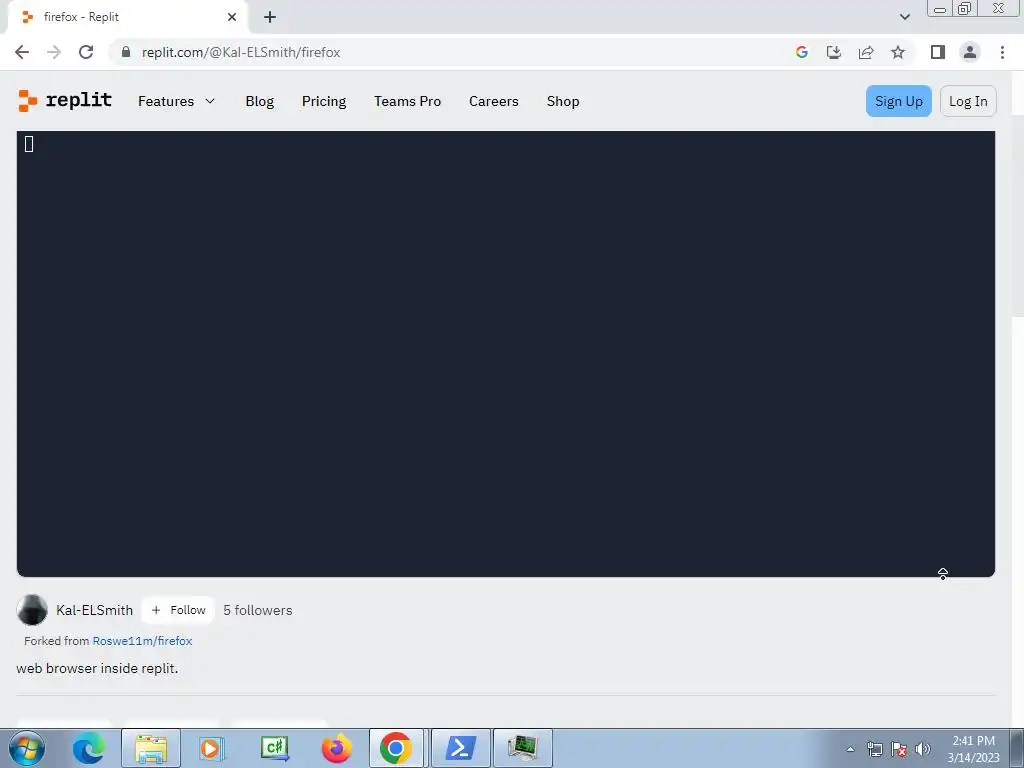Open Kal-ELSmith profile avatar
The width and height of the screenshot is (1024, 768).
32,610
